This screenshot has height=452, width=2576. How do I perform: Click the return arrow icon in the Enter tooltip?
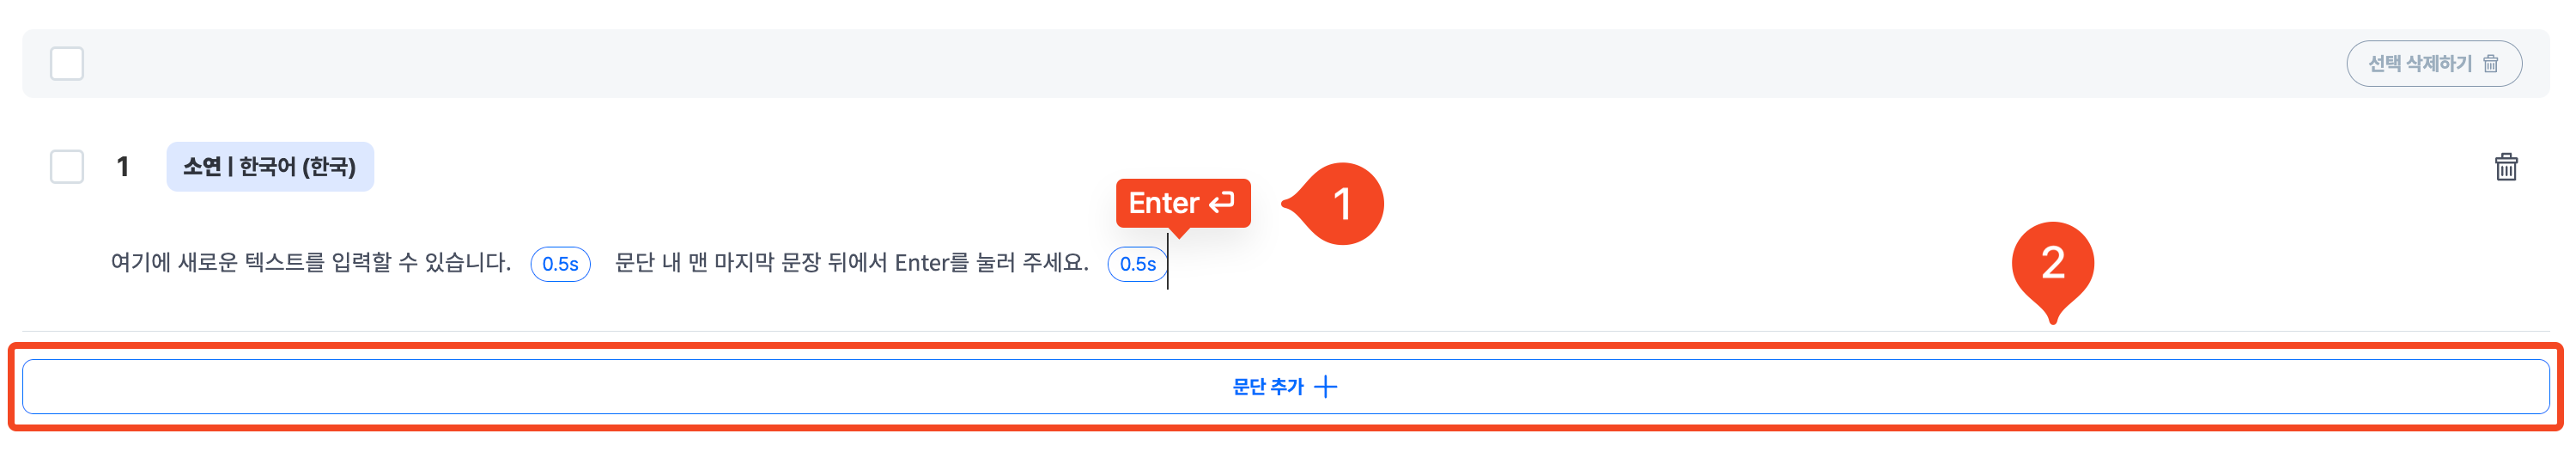pyautogui.click(x=1222, y=203)
